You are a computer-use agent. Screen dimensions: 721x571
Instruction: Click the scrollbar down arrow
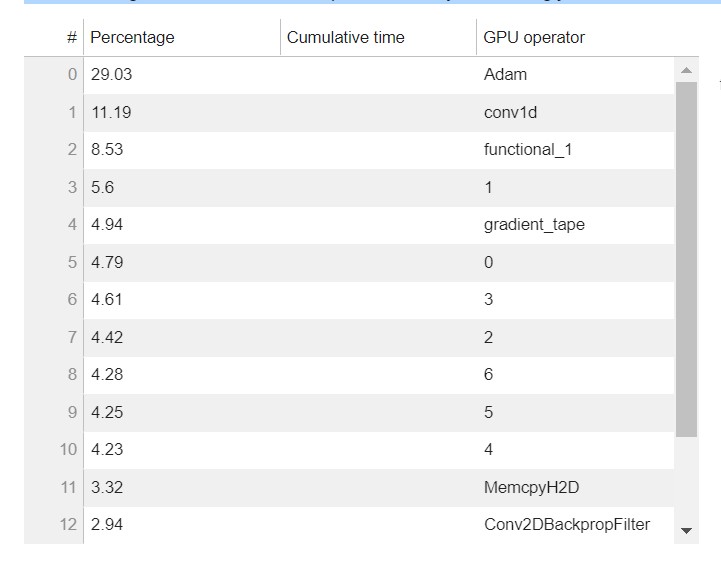pyautogui.click(x=686, y=531)
